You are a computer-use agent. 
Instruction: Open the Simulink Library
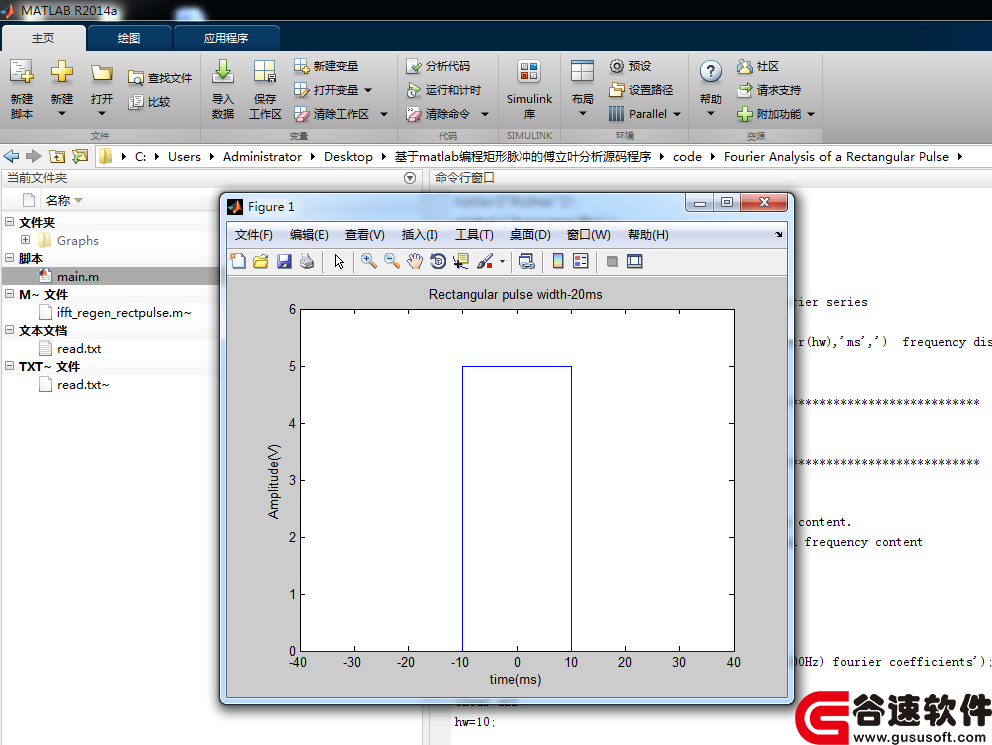[x=529, y=89]
